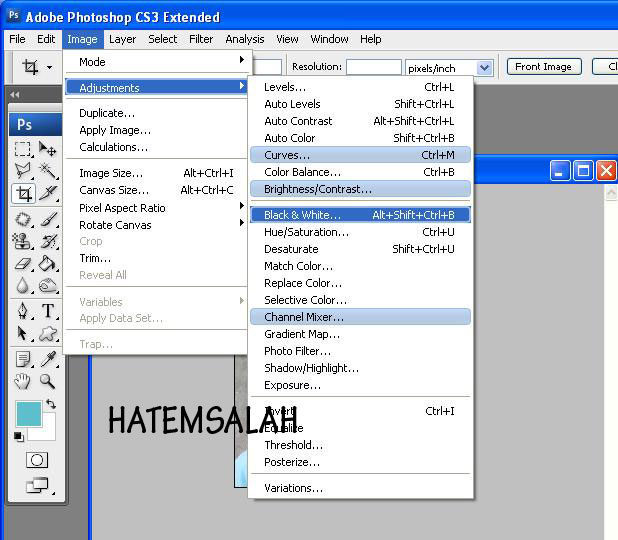Choose Desaturate from the submenu
The width and height of the screenshot is (618, 540).
pyautogui.click(x=360, y=249)
